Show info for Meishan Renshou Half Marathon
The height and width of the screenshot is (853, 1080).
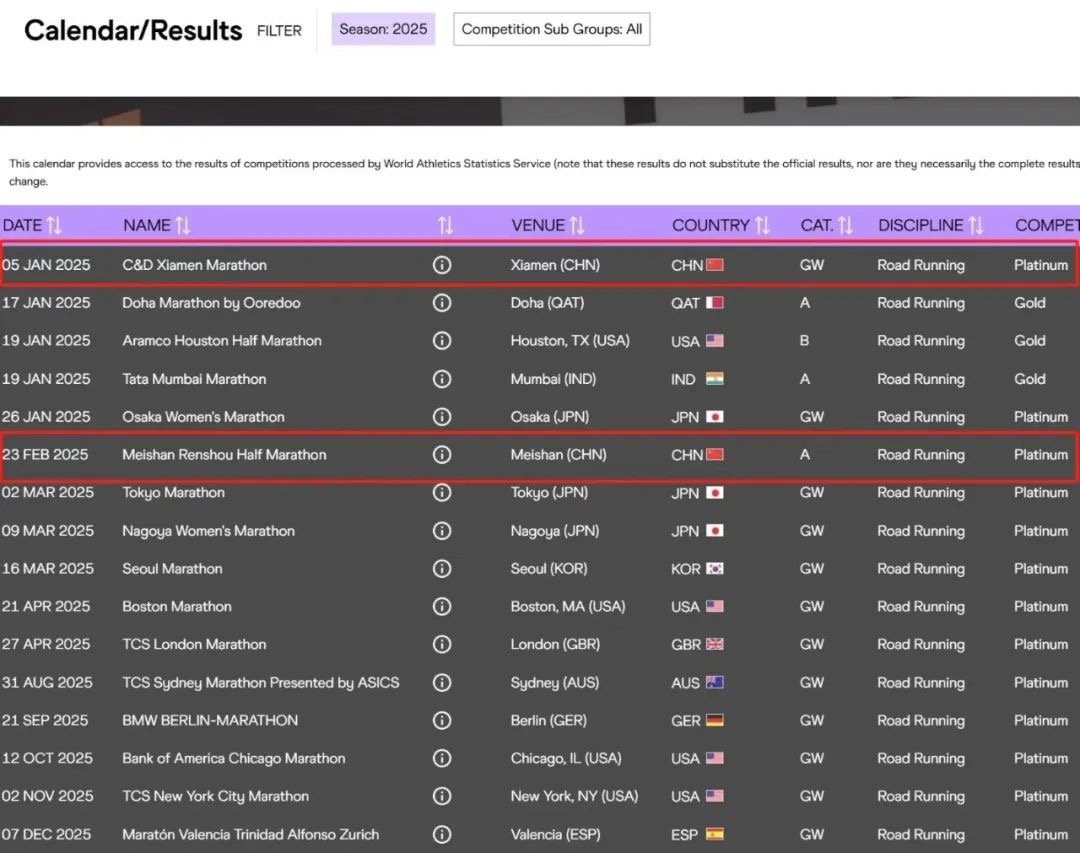coord(441,455)
